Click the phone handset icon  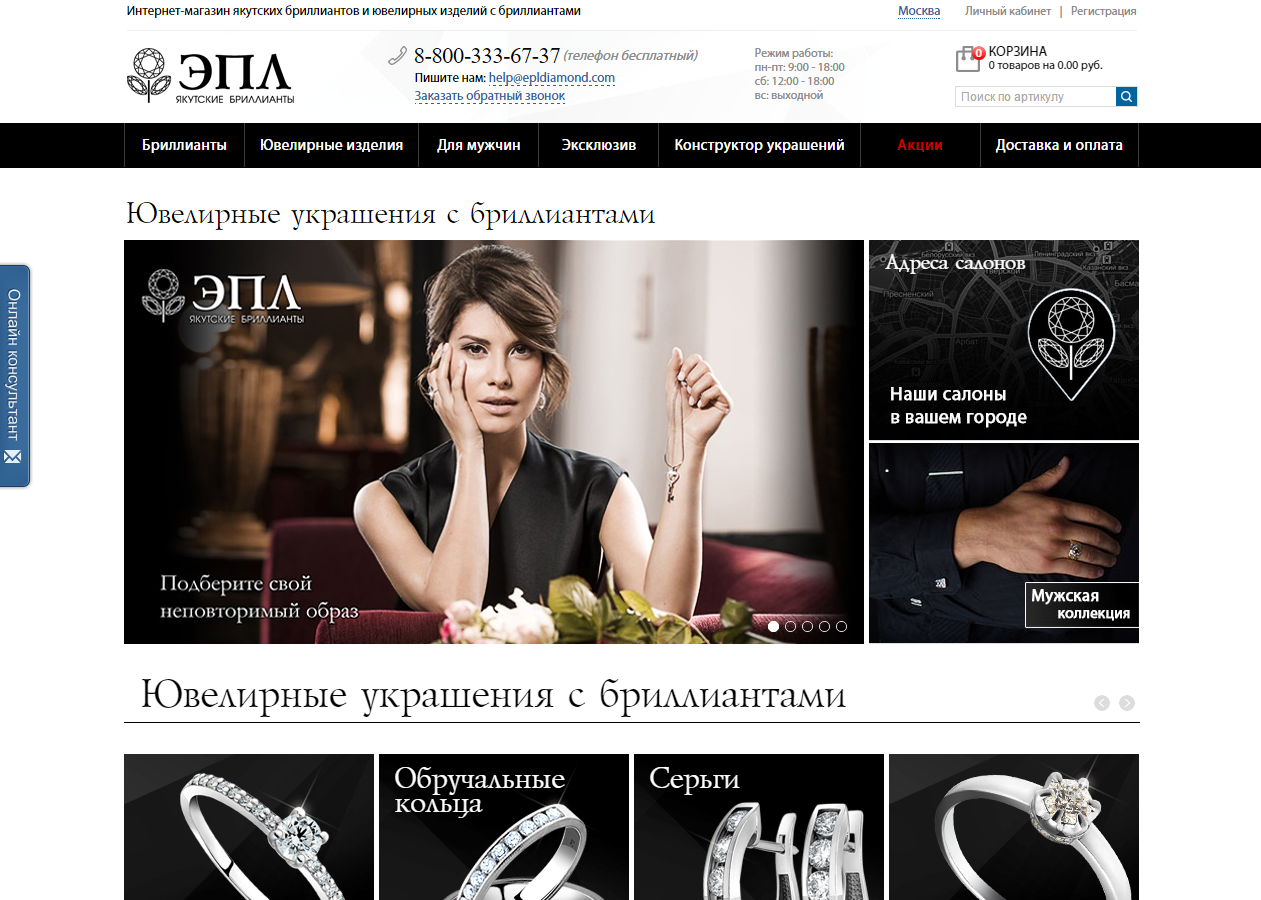397,56
